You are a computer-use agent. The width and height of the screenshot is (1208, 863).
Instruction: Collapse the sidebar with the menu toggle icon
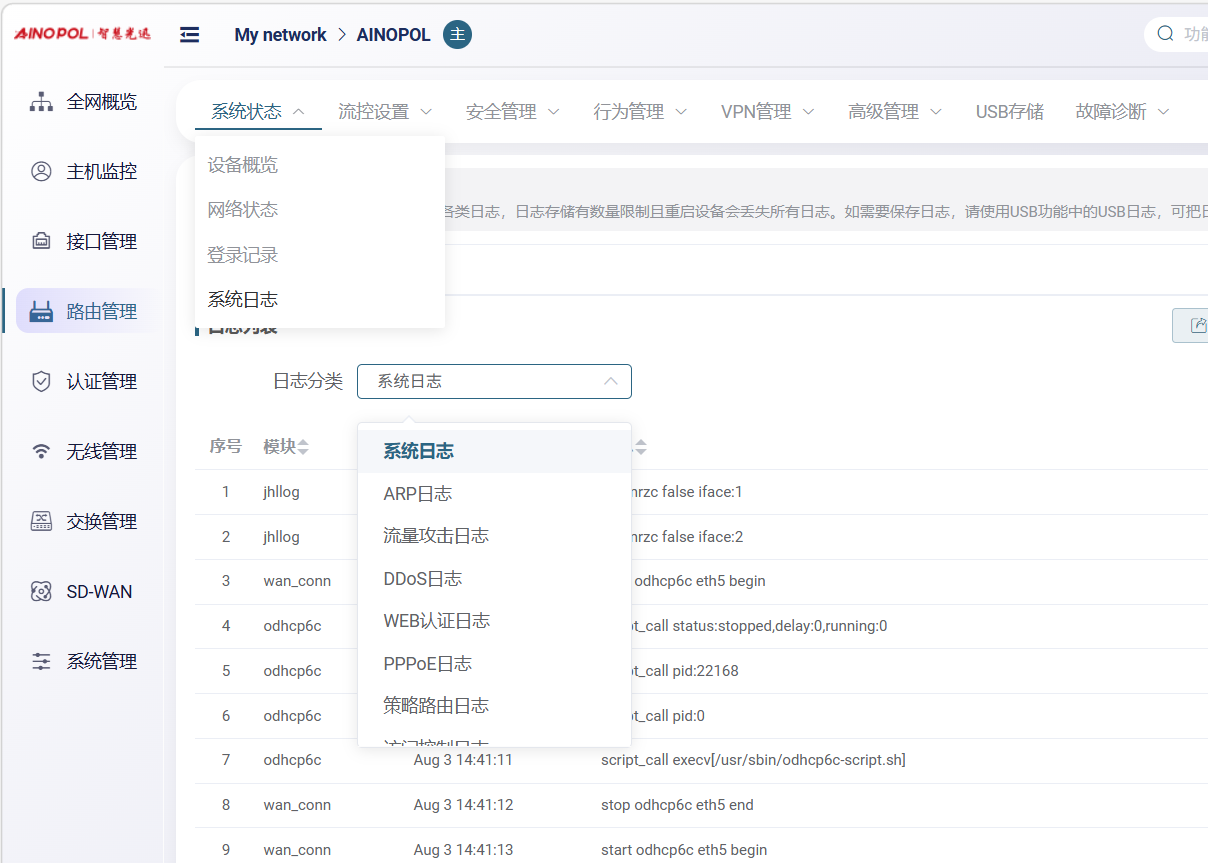(x=189, y=35)
